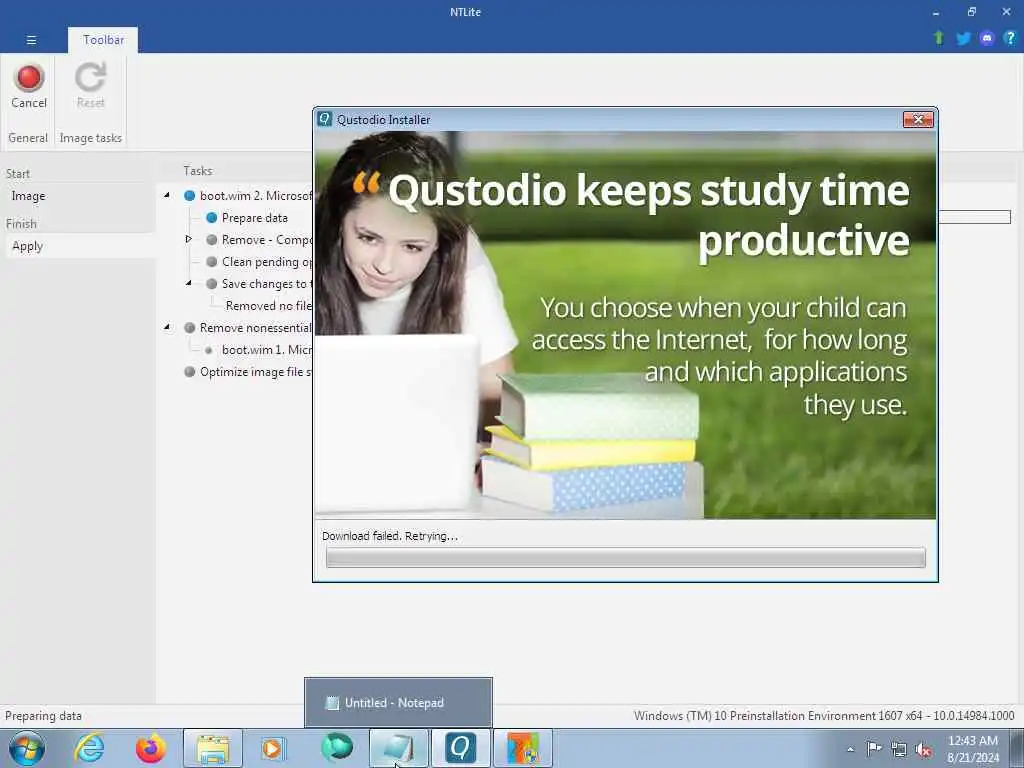
Task: Click the Windows 10 Preinstallation Environment status text
Action: click(x=824, y=716)
